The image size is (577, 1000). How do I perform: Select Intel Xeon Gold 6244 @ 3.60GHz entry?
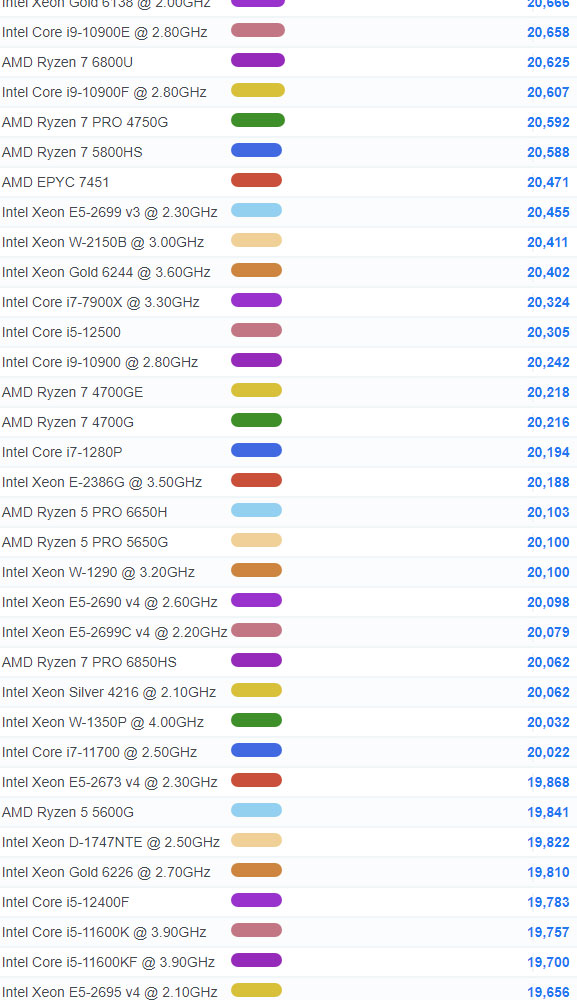[x=106, y=272]
